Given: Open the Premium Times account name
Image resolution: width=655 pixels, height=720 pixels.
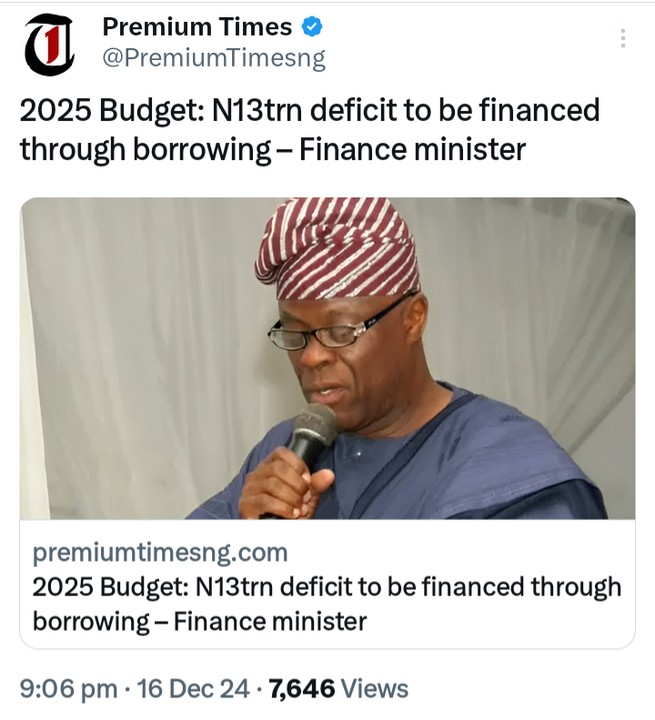Looking at the screenshot, I should click(x=197, y=27).
